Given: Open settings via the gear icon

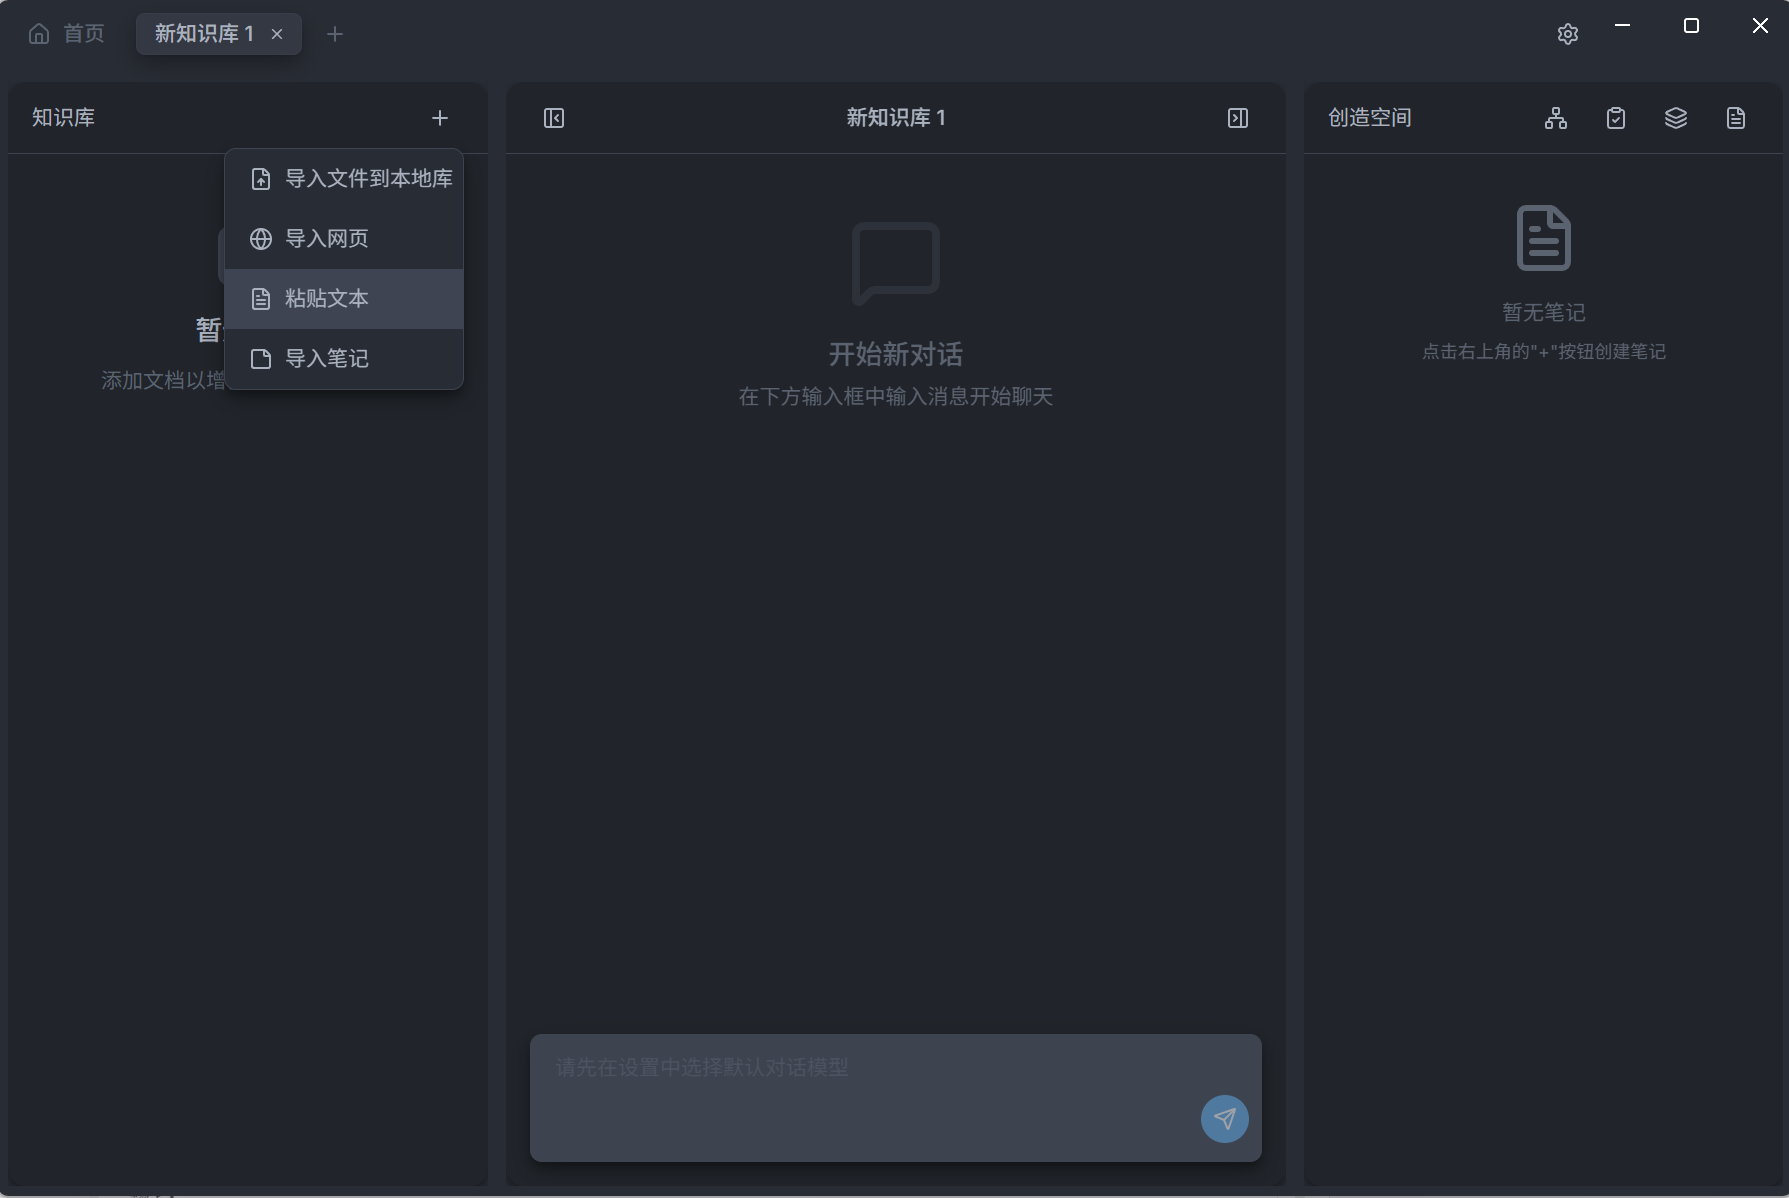Looking at the screenshot, I should pos(1568,34).
